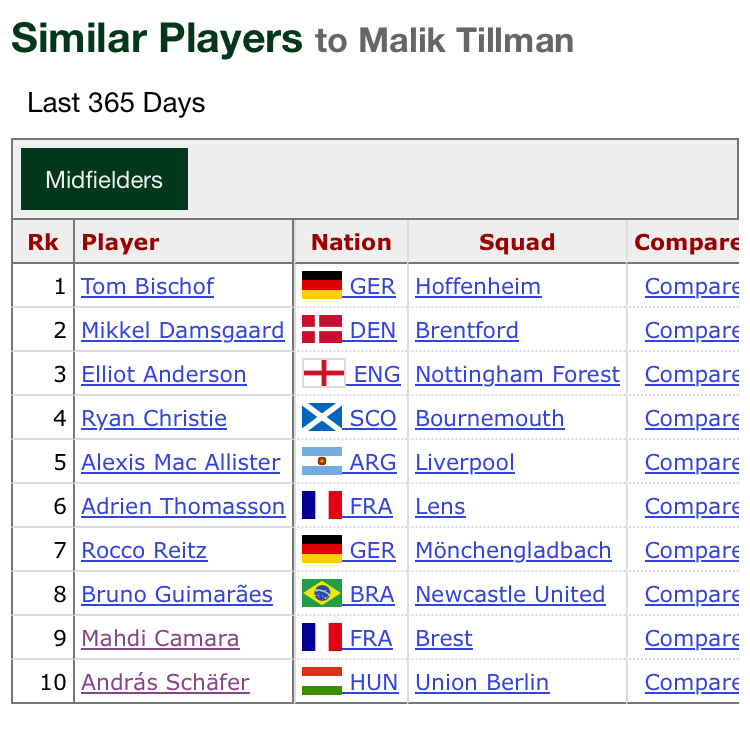Click the Hungary flag in András Schäfer's row
The width and height of the screenshot is (750, 731).
322,681
